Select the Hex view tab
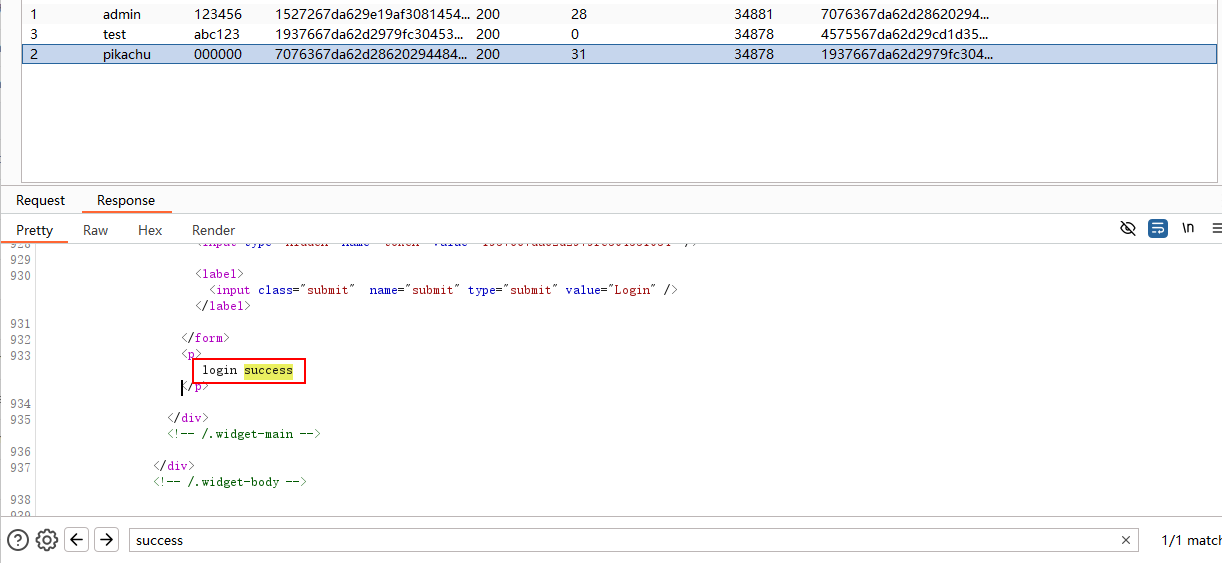The width and height of the screenshot is (1222, 563). (x=150, y=230)
